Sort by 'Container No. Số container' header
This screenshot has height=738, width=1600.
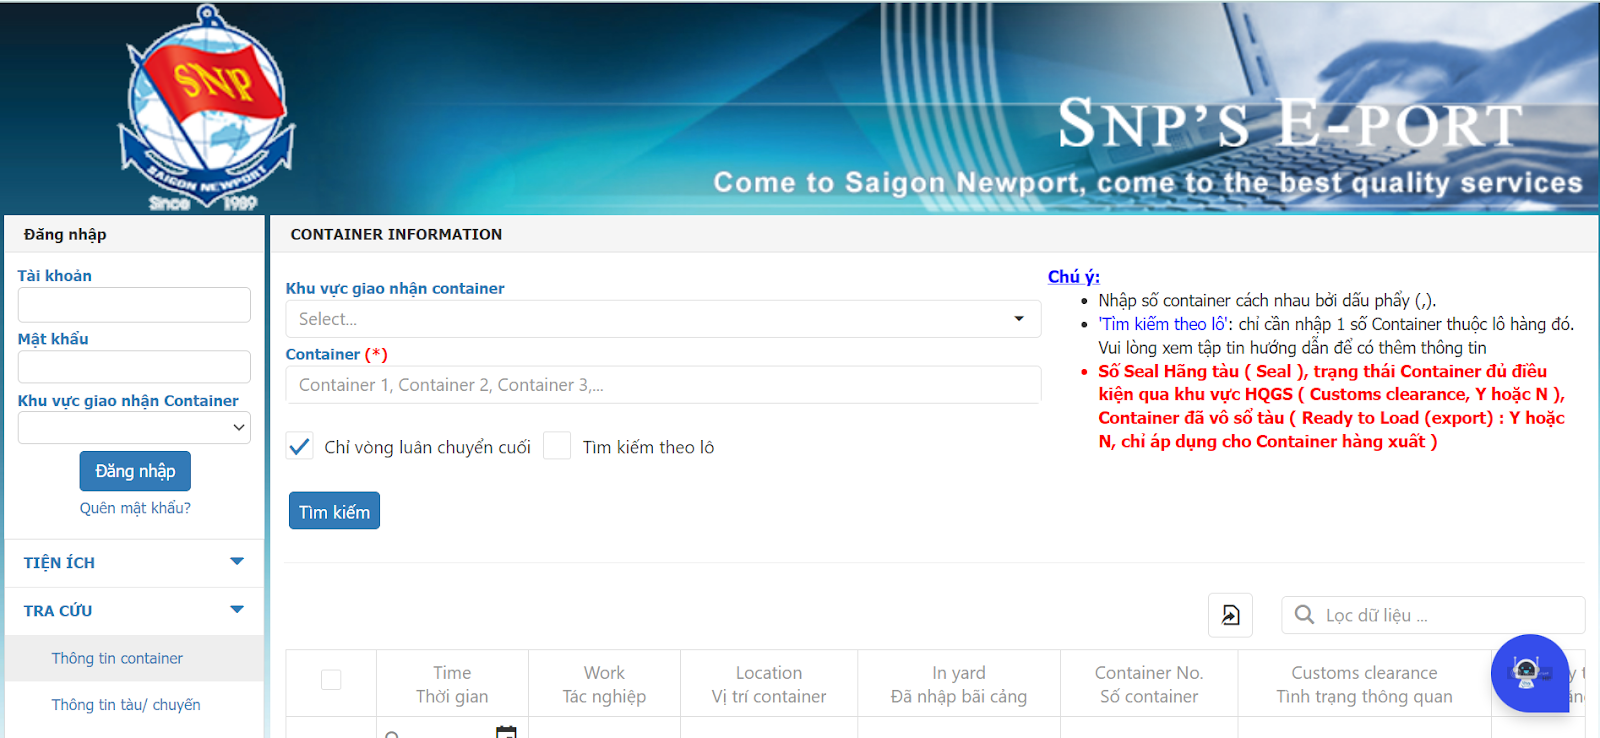[1149, 684]
